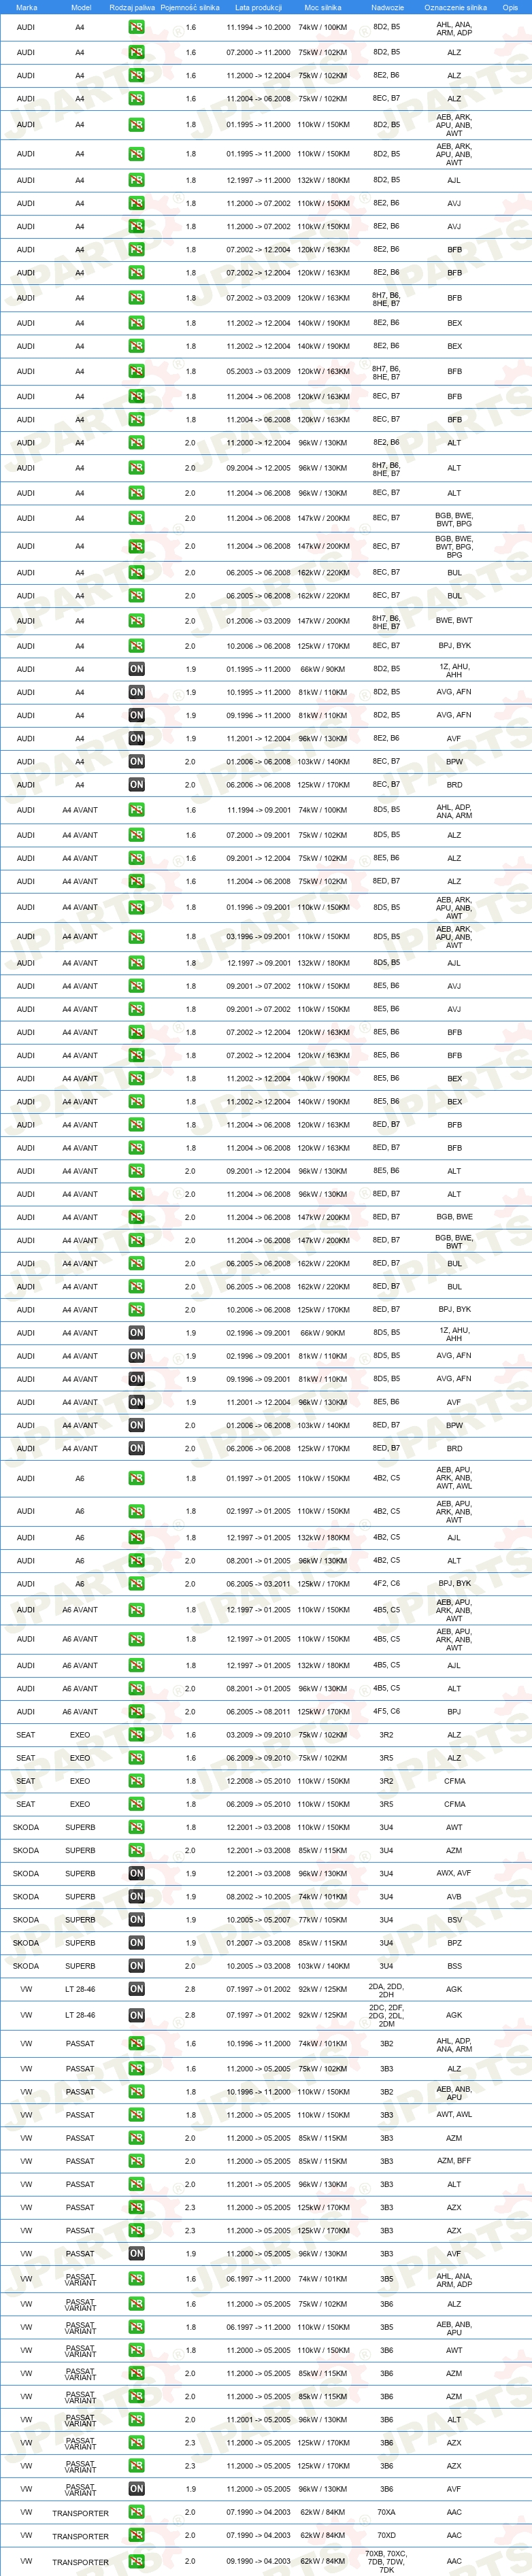Select the ON icon in VW LT 28-46 2DA row
Image resolution: width=532 pixels, height=2576 pixels.
[x=136, y=1989]
